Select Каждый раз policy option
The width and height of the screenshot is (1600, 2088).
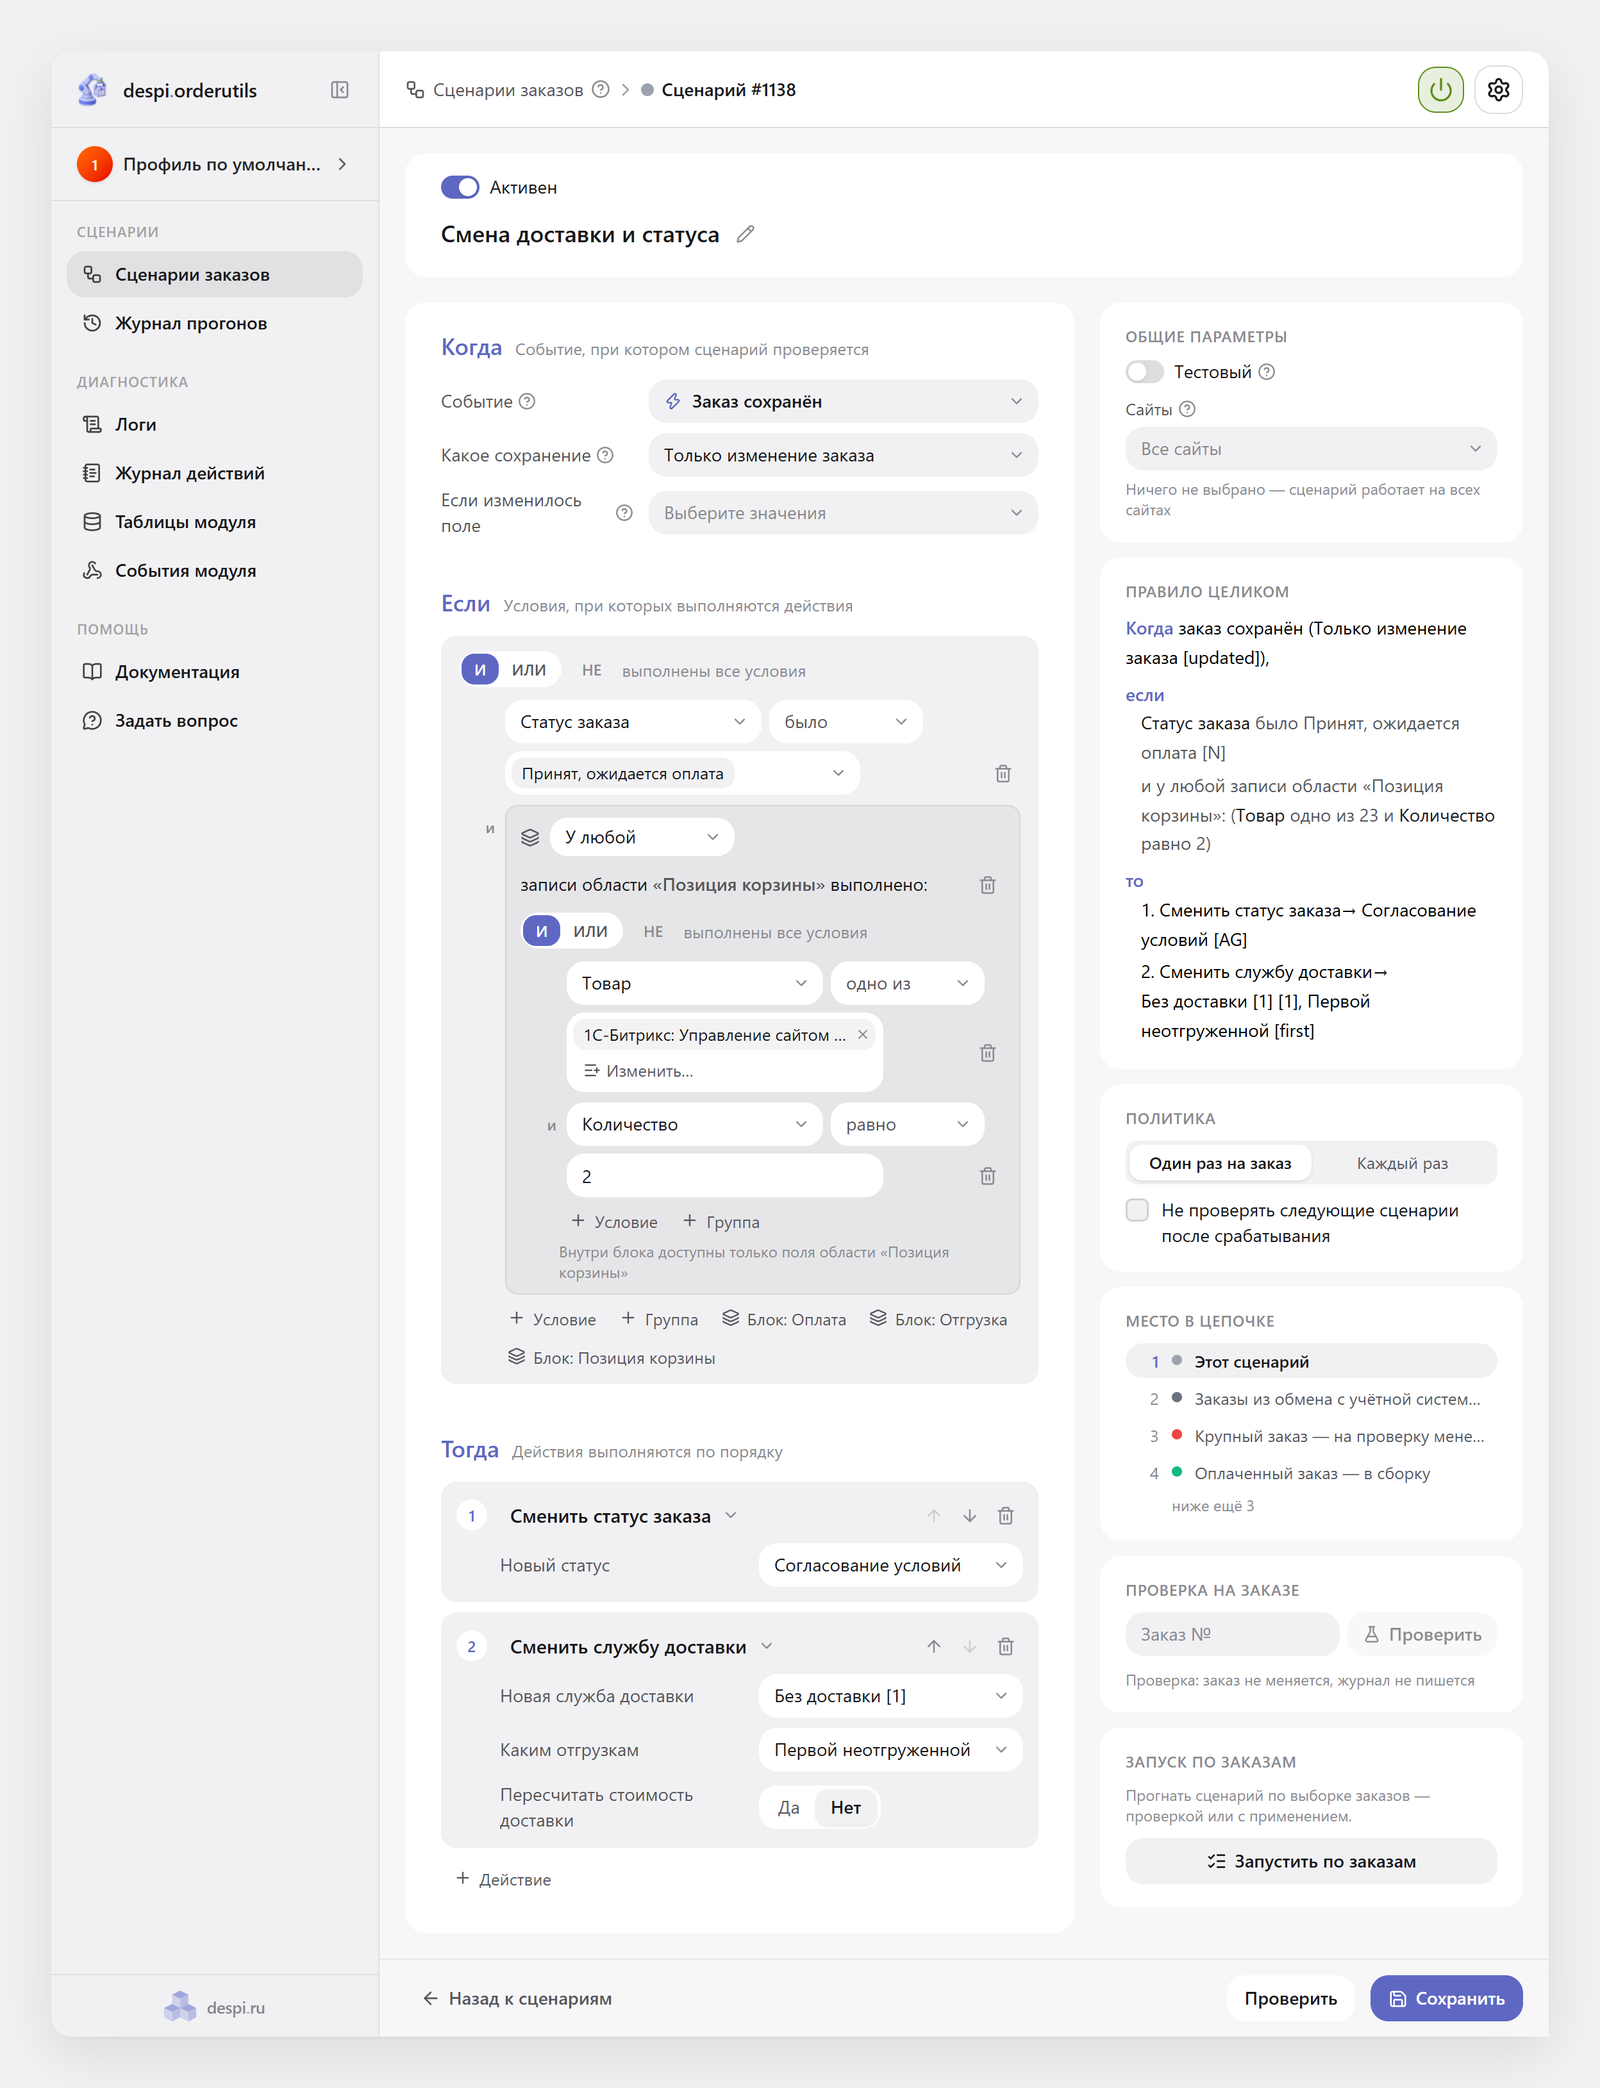[1402, 1163]
